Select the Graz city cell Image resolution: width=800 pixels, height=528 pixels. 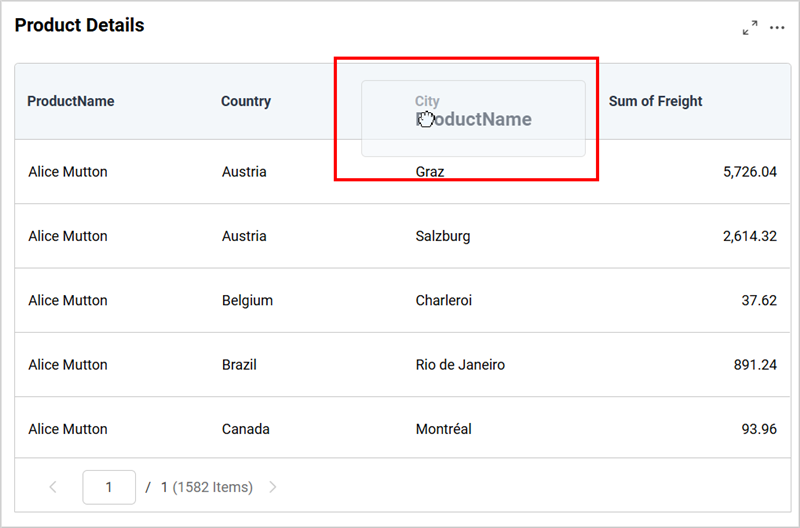coord(430,172)
